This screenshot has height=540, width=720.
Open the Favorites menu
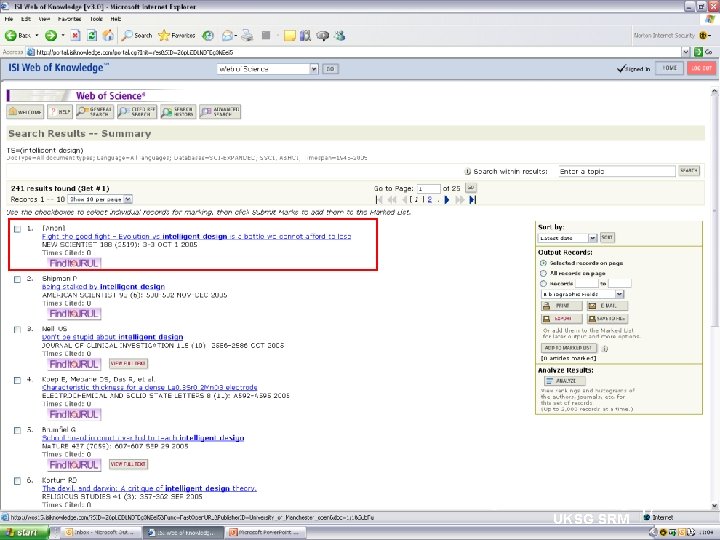(x=69, y=19)
